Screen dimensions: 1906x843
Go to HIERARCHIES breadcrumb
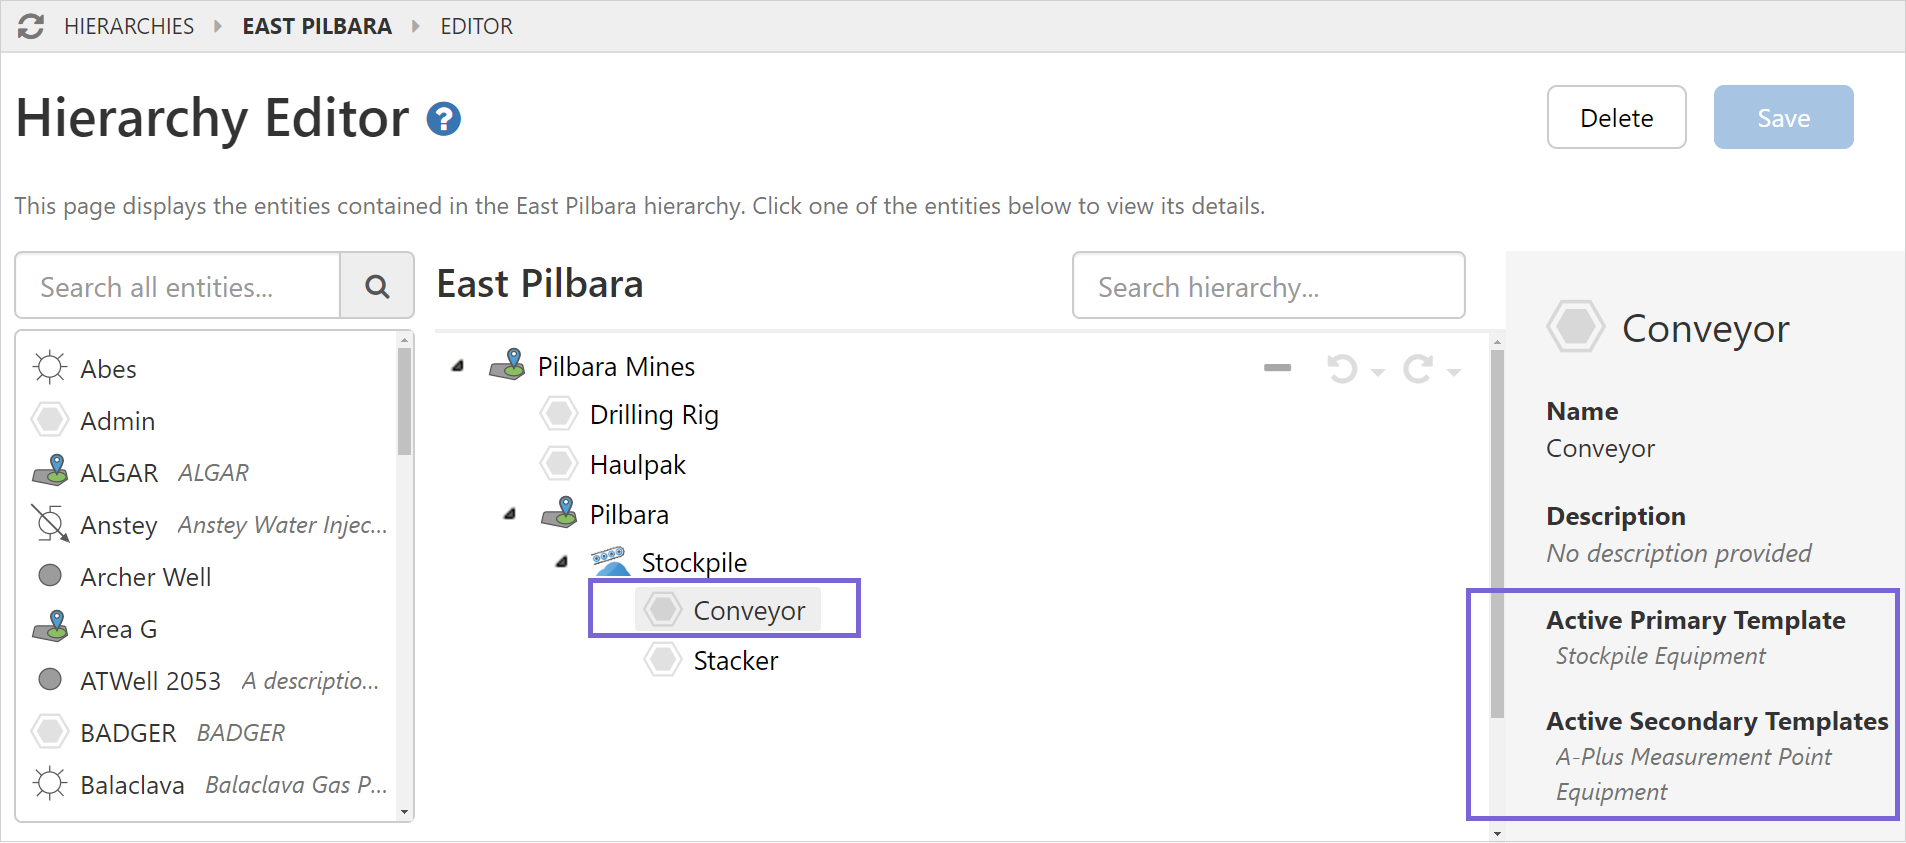(129, 27)
